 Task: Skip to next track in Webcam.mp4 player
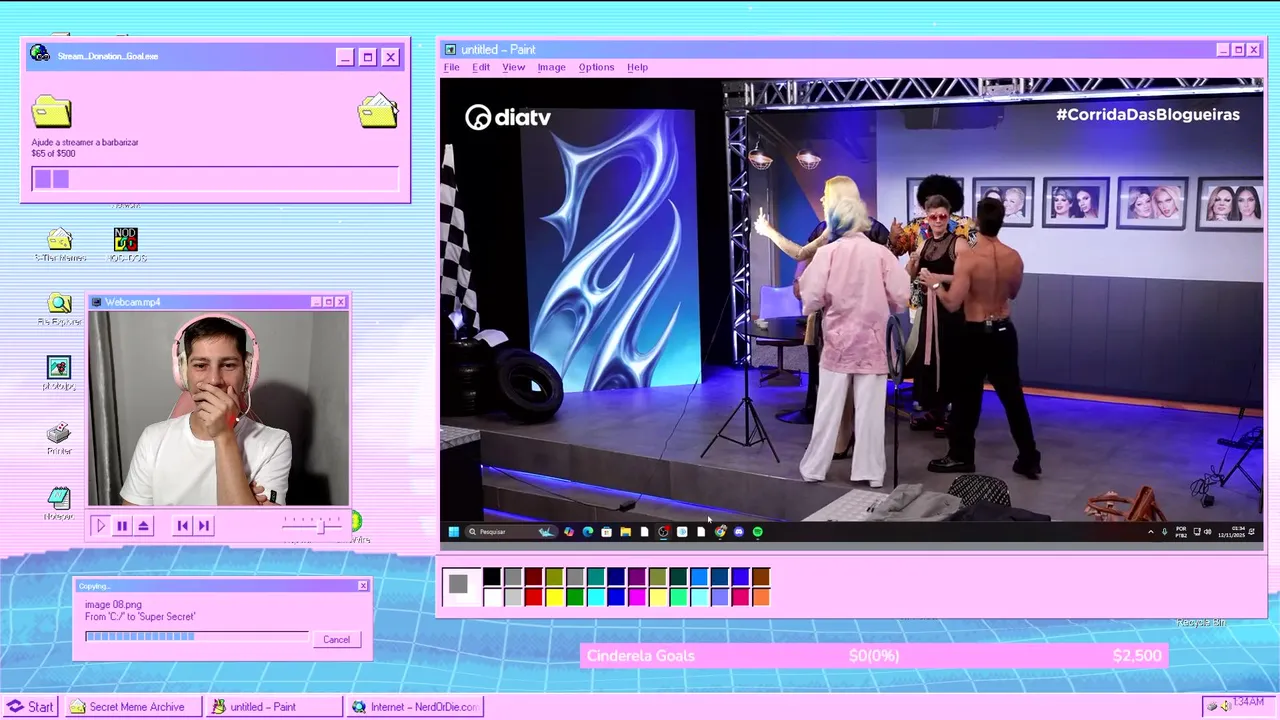click(204, 525)
